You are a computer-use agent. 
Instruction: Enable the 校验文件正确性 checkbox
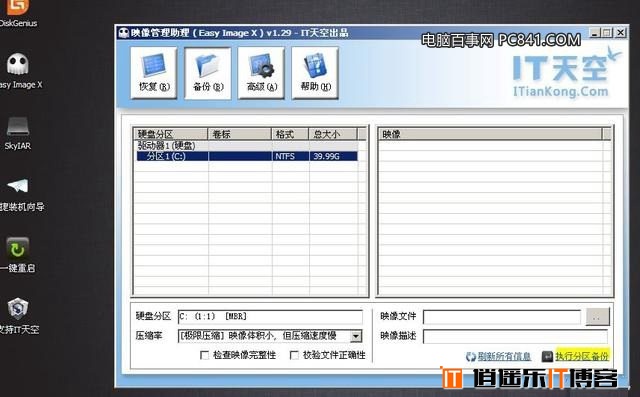tap(294, 355)
